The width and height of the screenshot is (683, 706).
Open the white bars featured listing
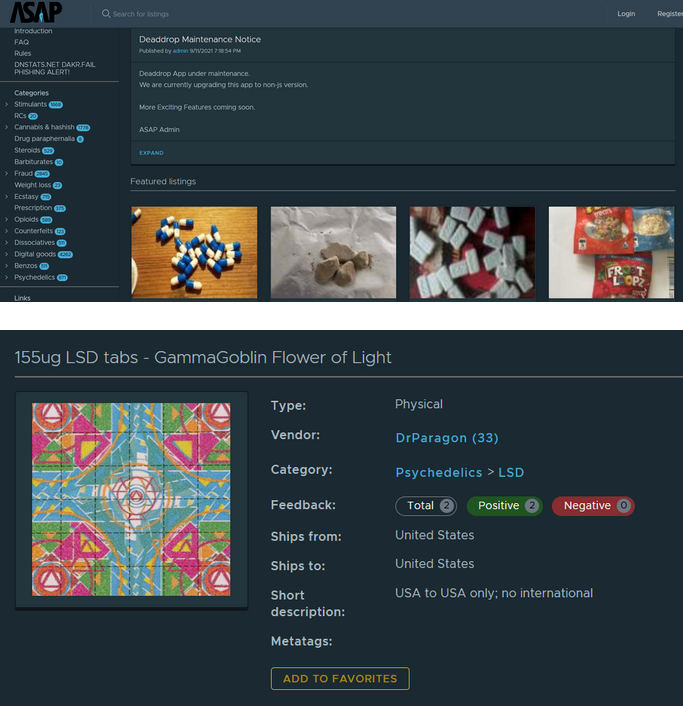(x=472, y=252)
